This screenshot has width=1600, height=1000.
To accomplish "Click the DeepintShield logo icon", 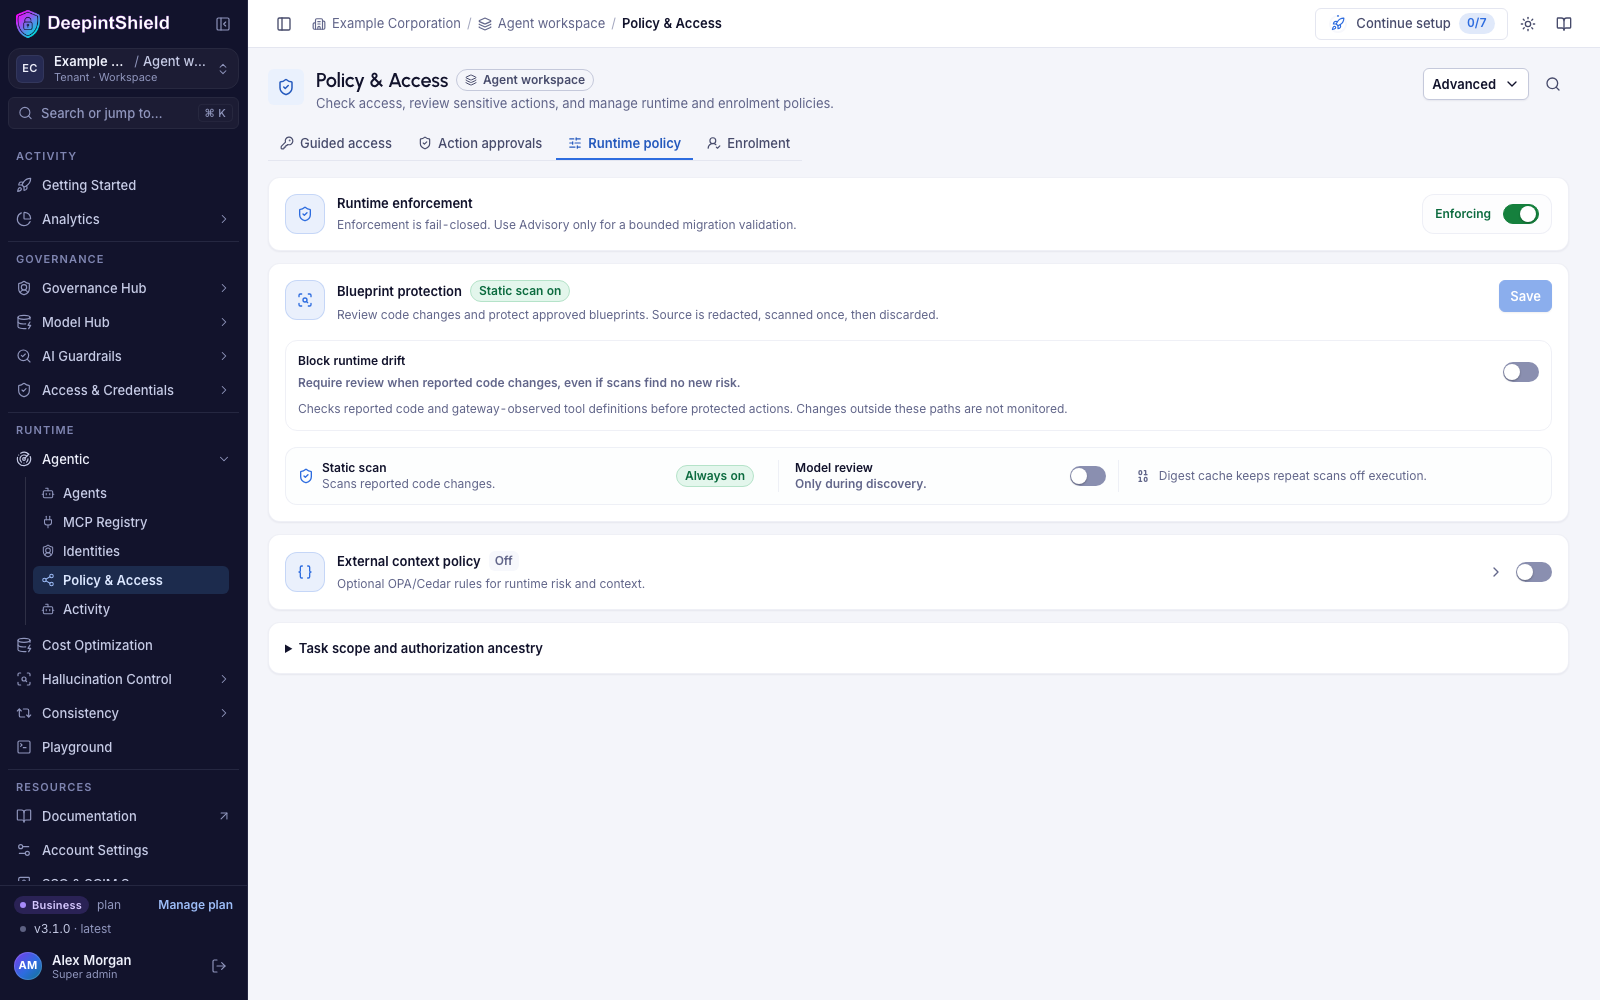I will coord(28,23).
